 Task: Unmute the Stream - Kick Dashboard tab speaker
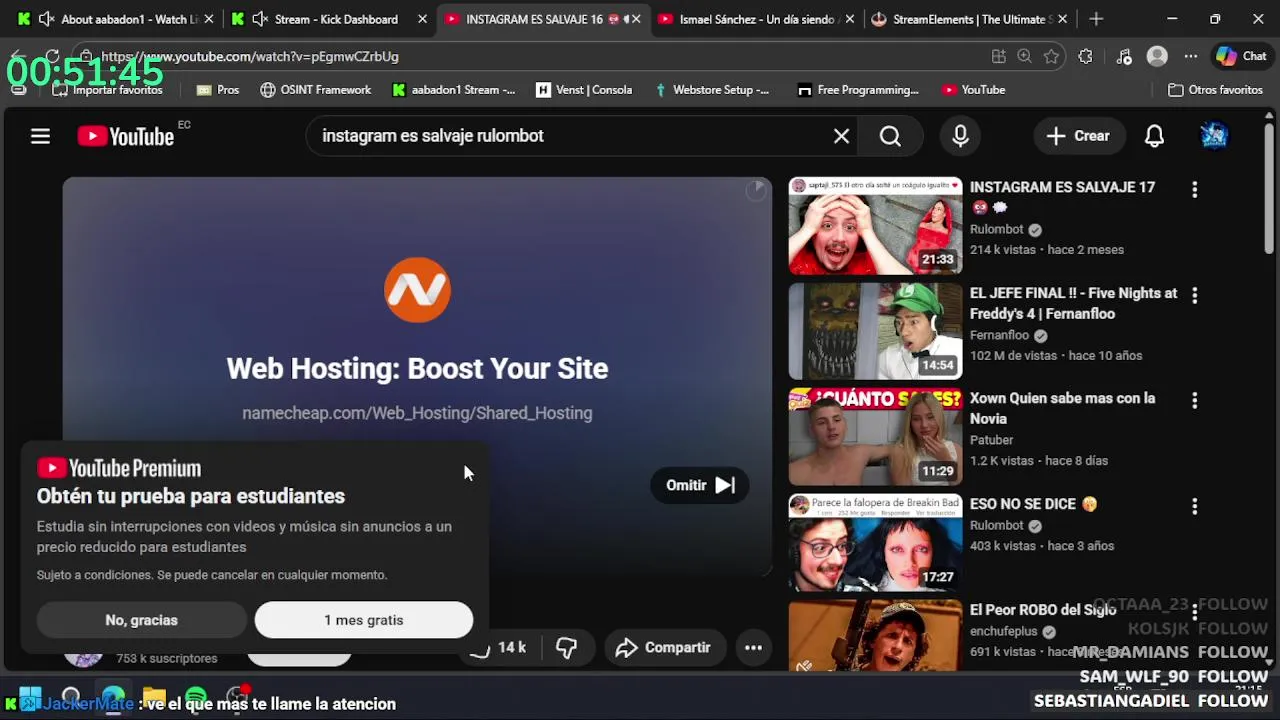point(260,19)
